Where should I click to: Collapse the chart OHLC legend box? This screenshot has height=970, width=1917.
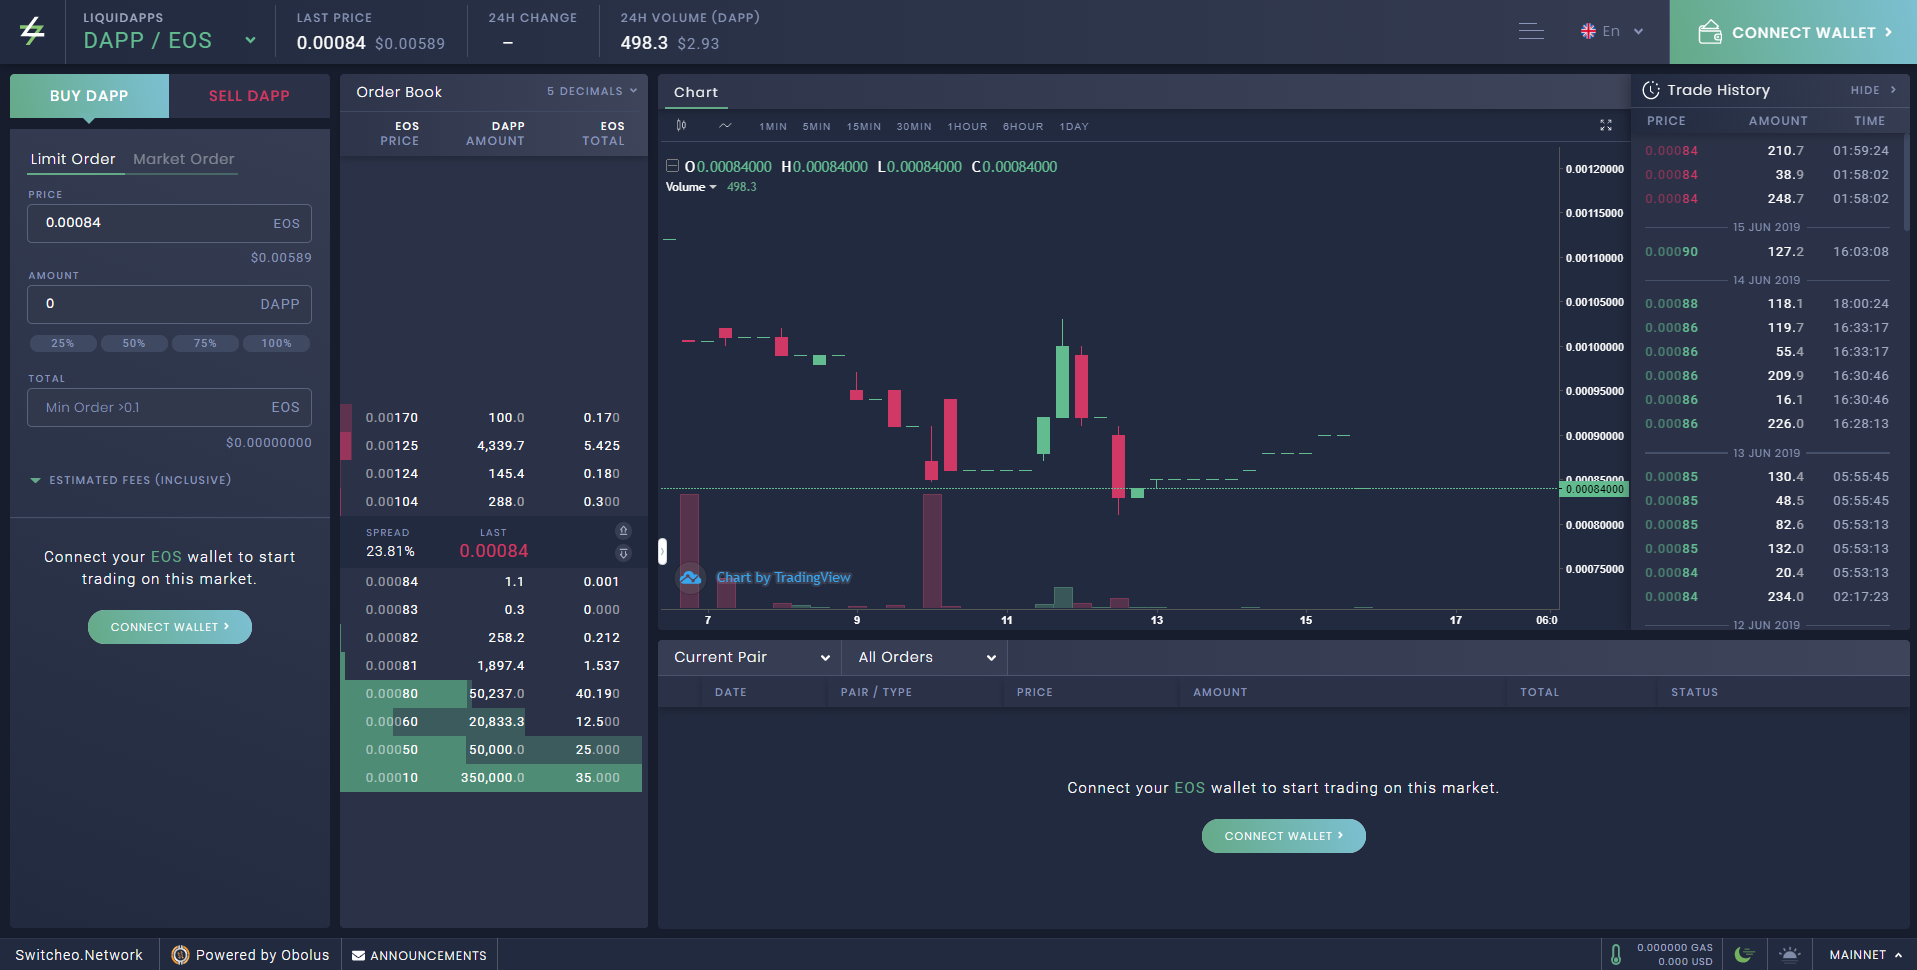pos(673,166)
